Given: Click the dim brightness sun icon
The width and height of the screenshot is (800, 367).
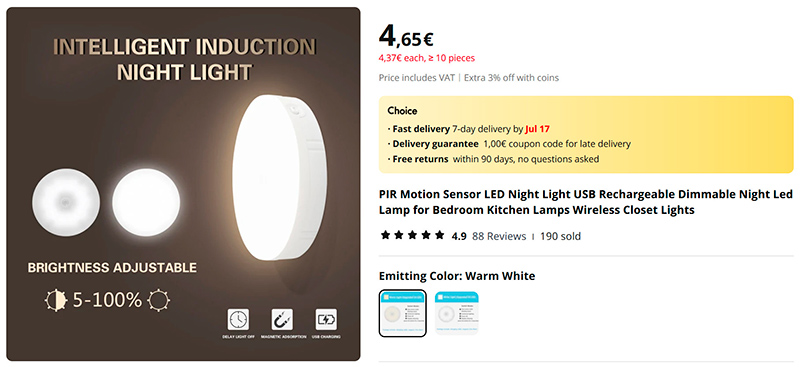Looking at the screenshot, I should 56,300.
